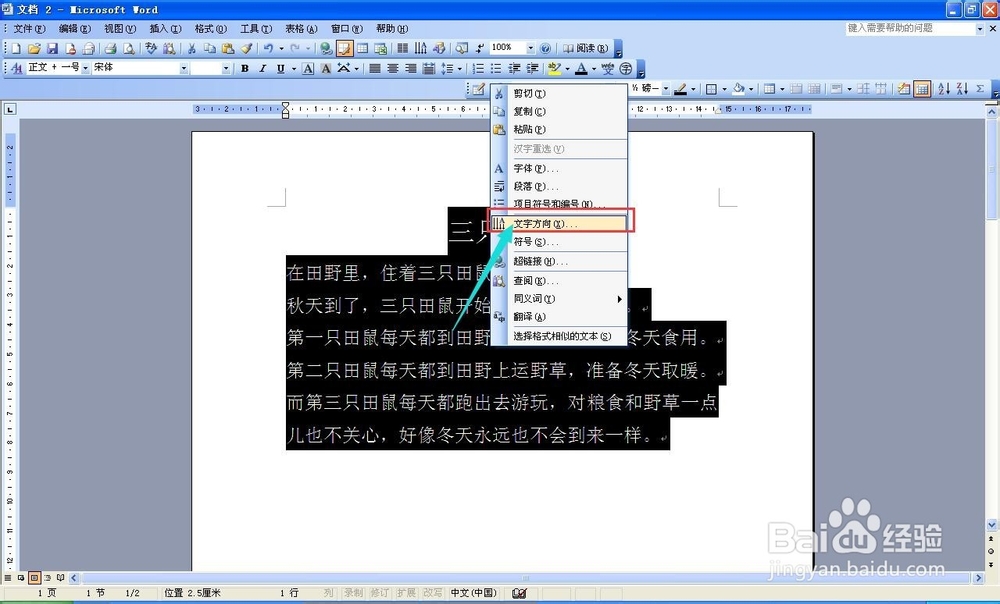Expand underline style dropdown arrow
The width and height of the screenshot is (1000, 604).
[294, 68]
